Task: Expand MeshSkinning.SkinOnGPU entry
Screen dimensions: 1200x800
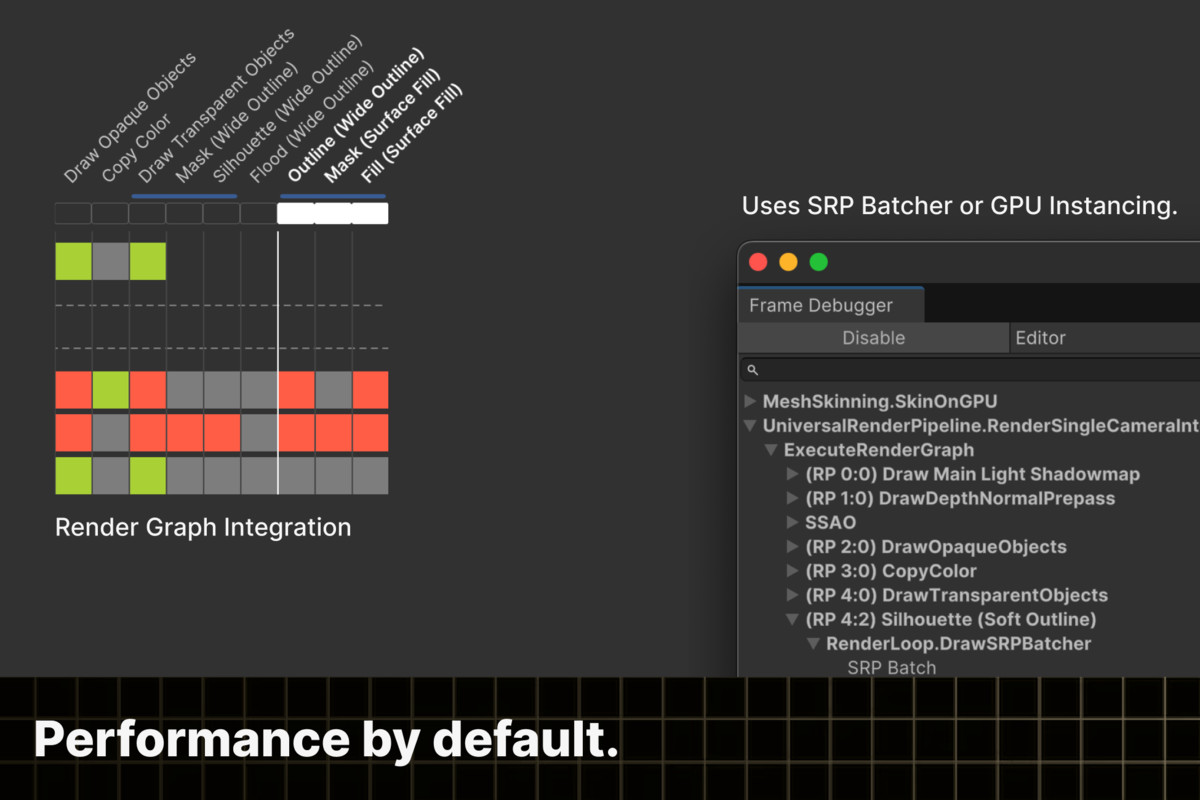Action: coord(750,402)
